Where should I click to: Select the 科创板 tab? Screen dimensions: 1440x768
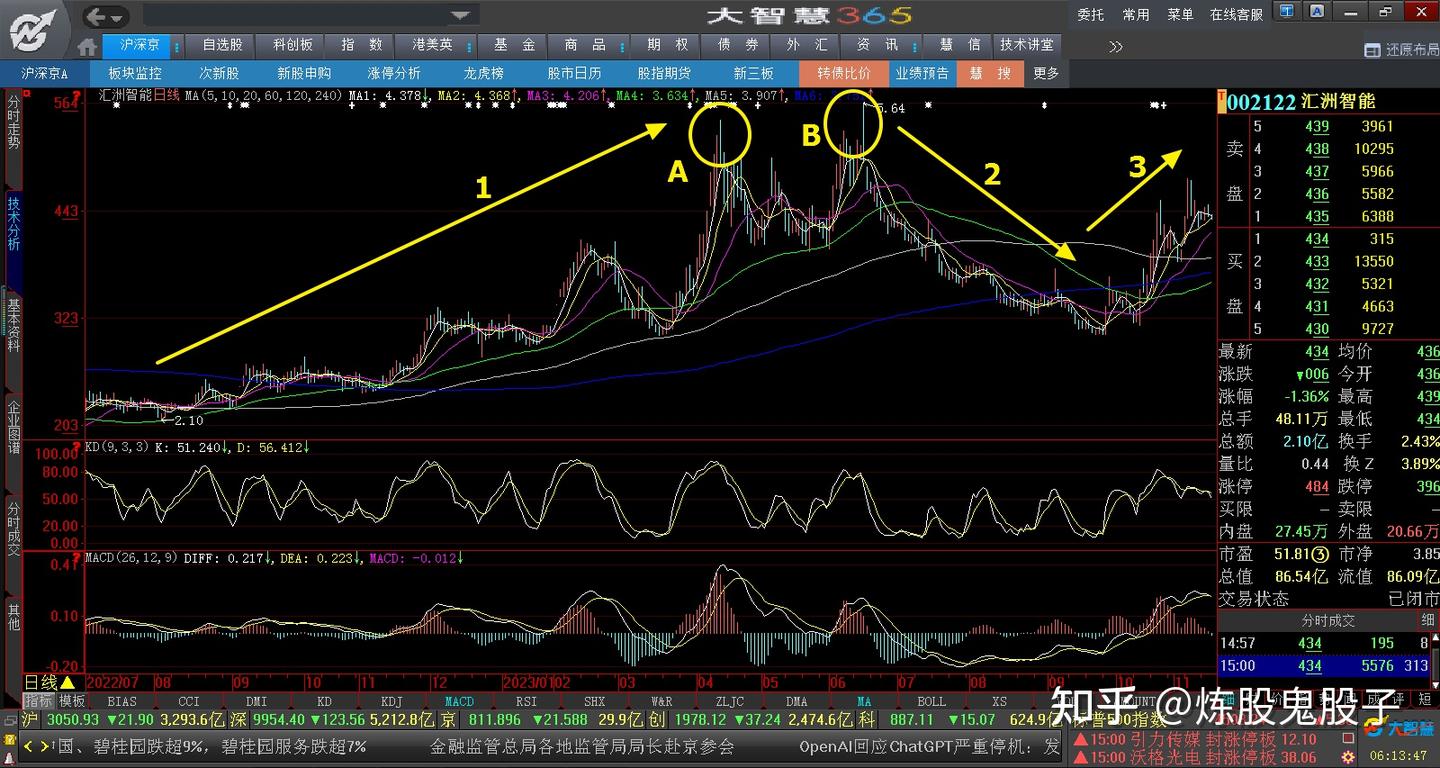[292, 45]
